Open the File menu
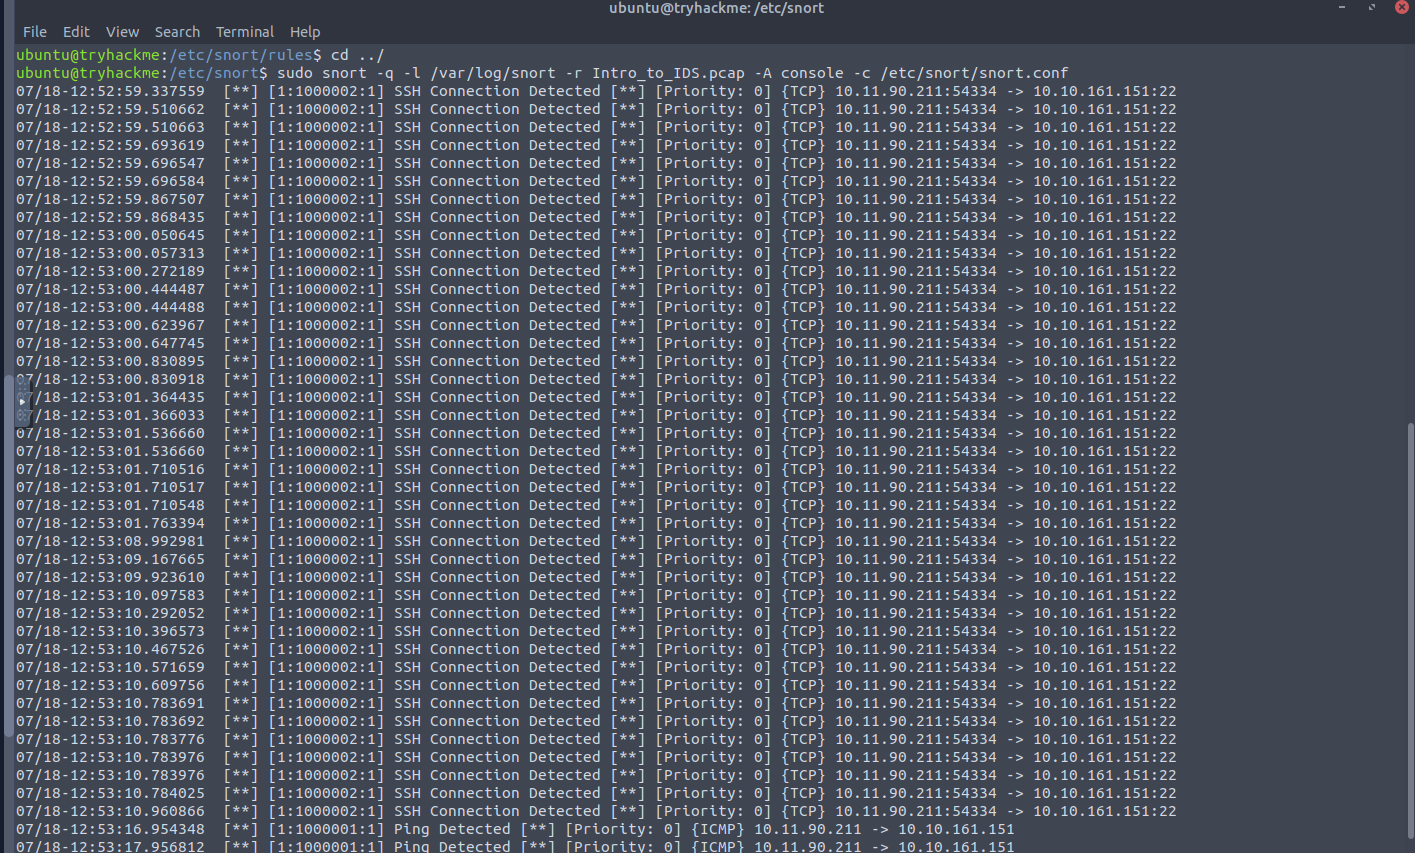The height and width of the screenshot is (853, 1415). pos(35,32)
